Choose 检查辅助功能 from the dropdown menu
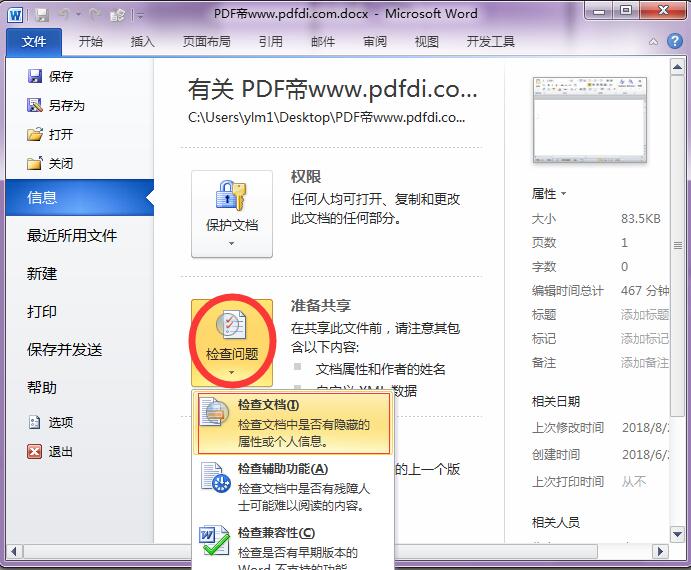The width and height of the screenshot is (691, 570). tap(294, 487)
